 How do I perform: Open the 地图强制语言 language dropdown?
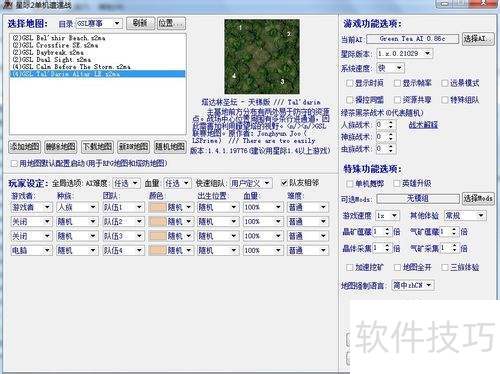413,285
